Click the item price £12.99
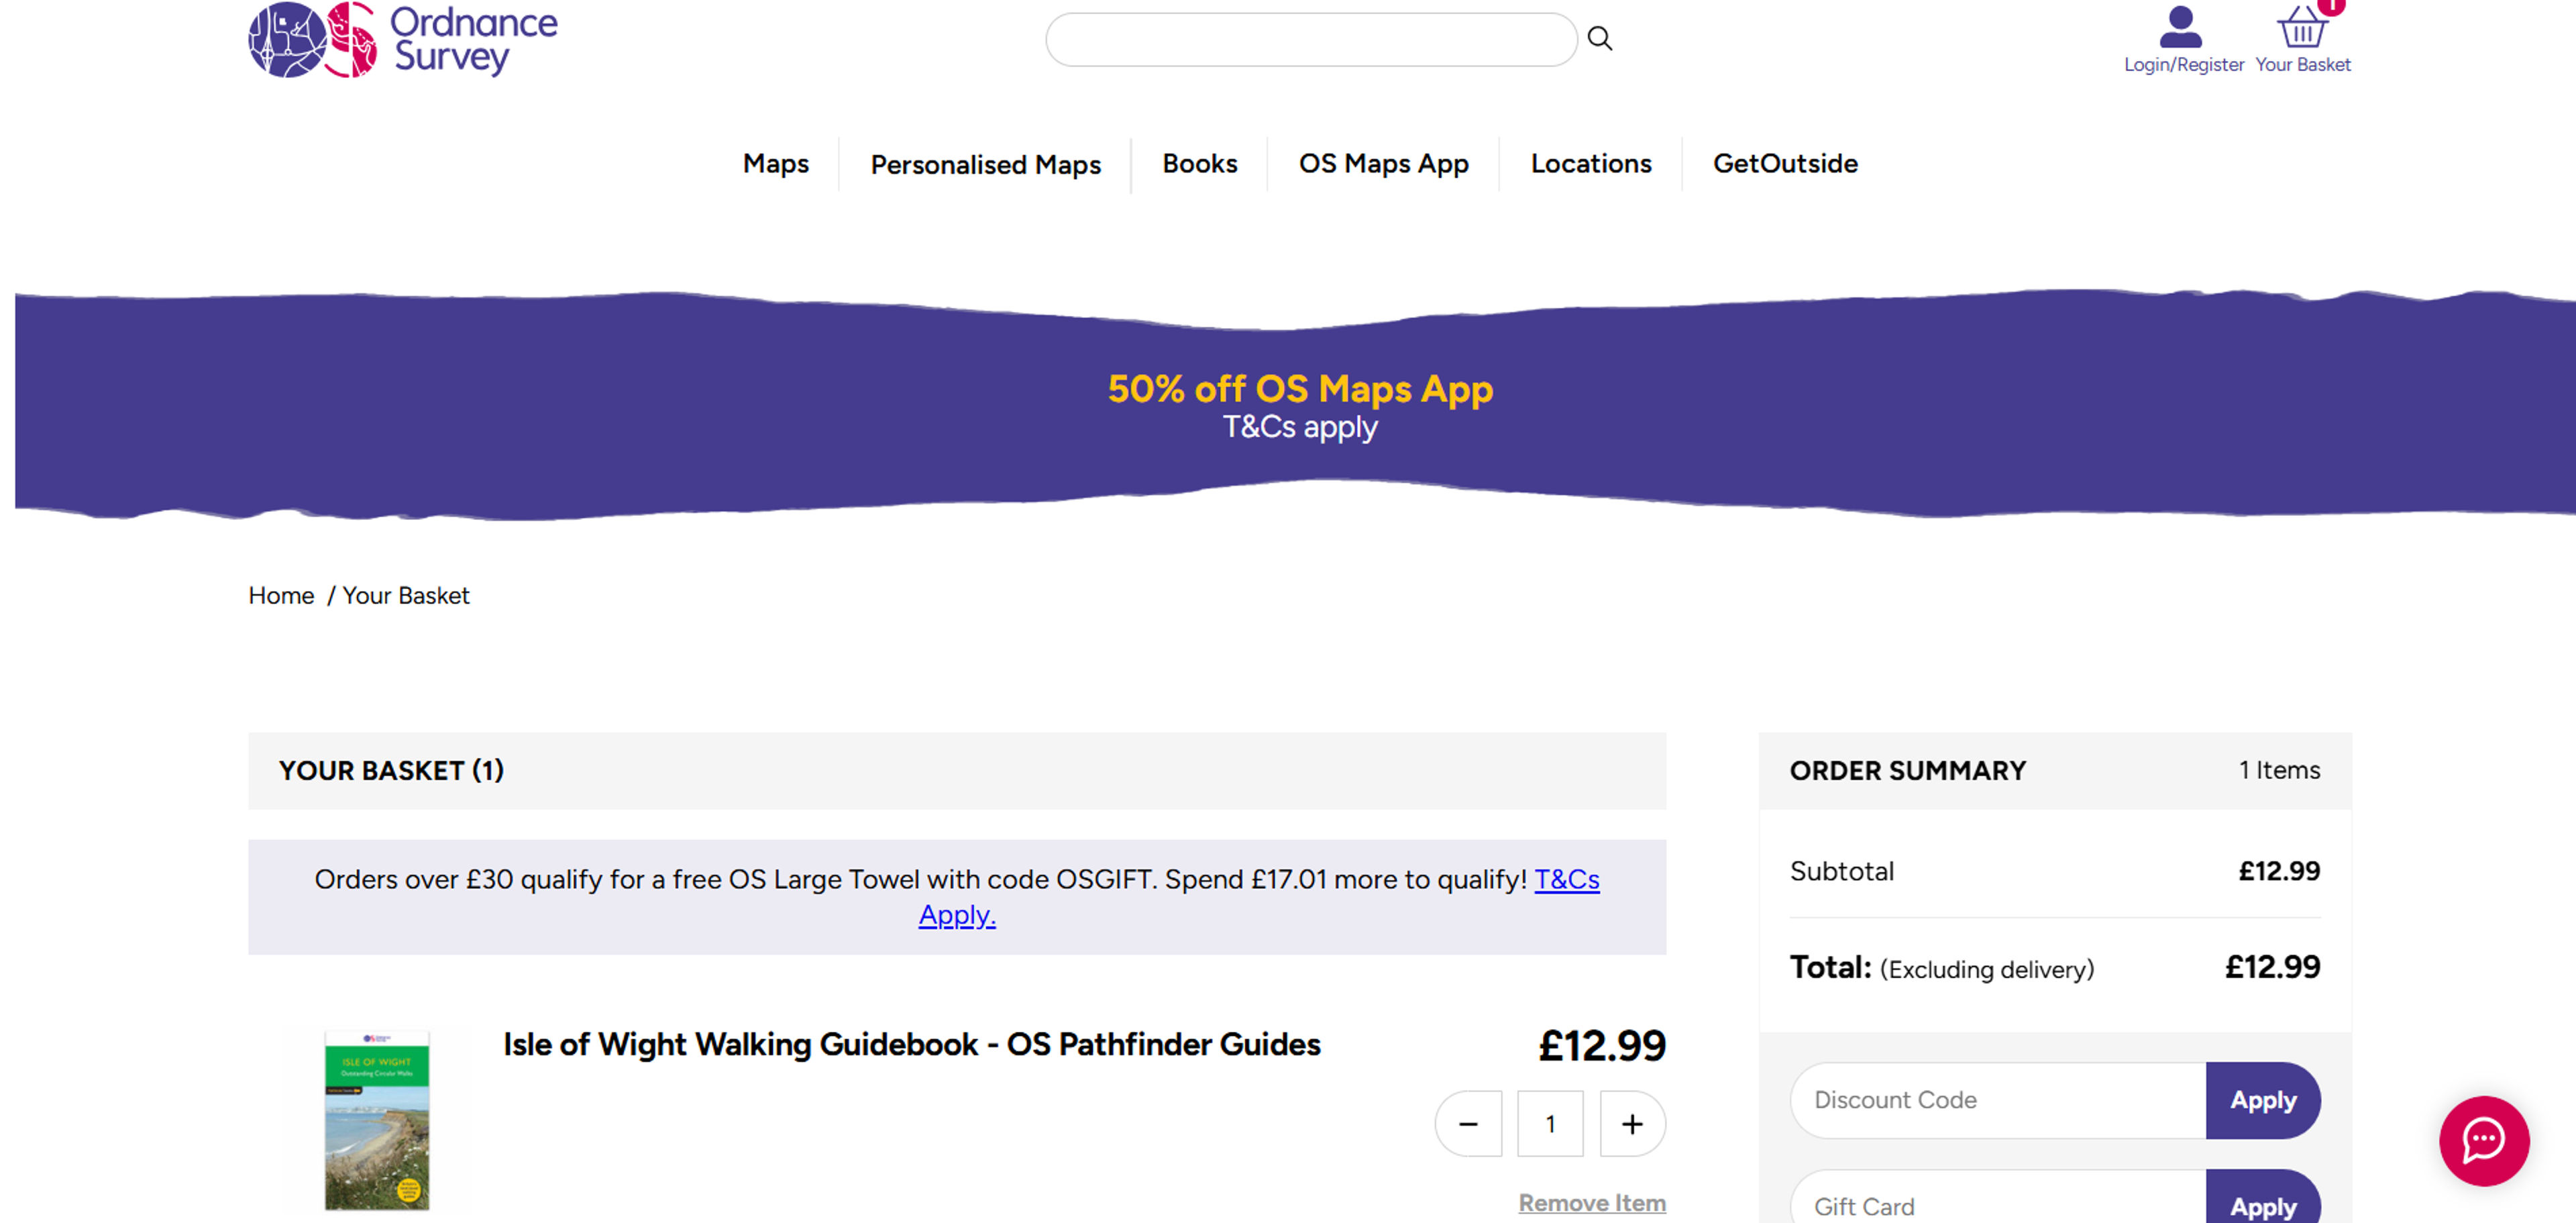Viewport: 2576px width, 1223px height. pos(1602,1046)
